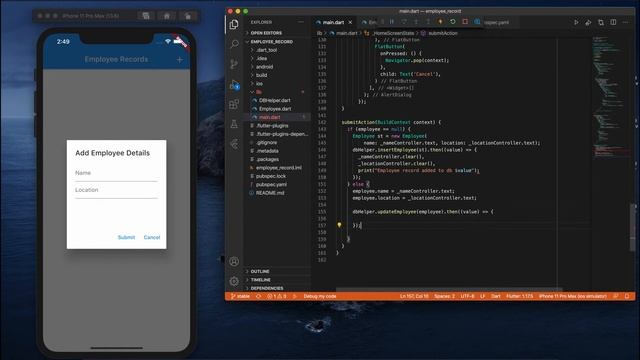Open the Run and Debug view

(x=234, y=84)
